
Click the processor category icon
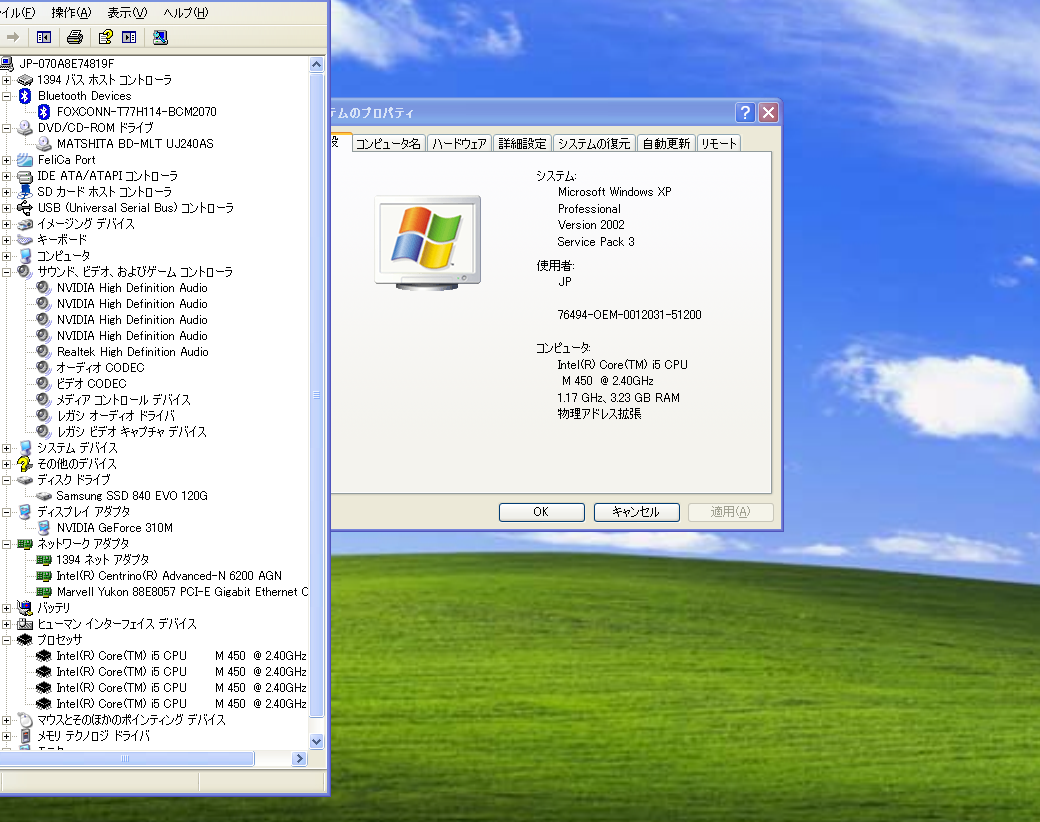(x=25, y=640)
